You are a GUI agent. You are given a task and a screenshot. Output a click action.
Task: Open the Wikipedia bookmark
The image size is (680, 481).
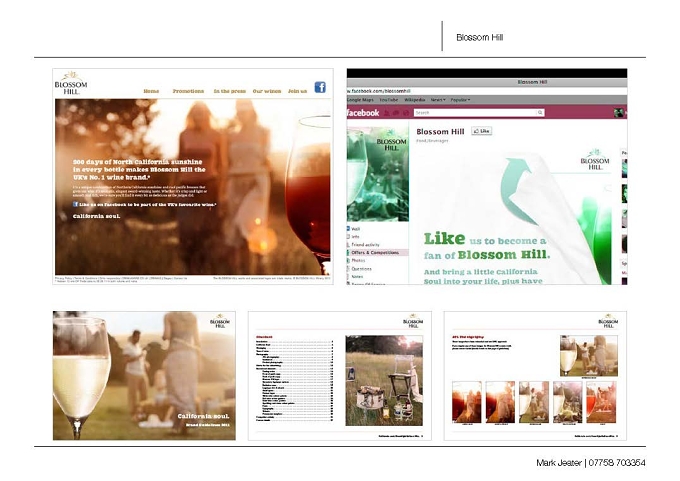[x=415, y=100]
